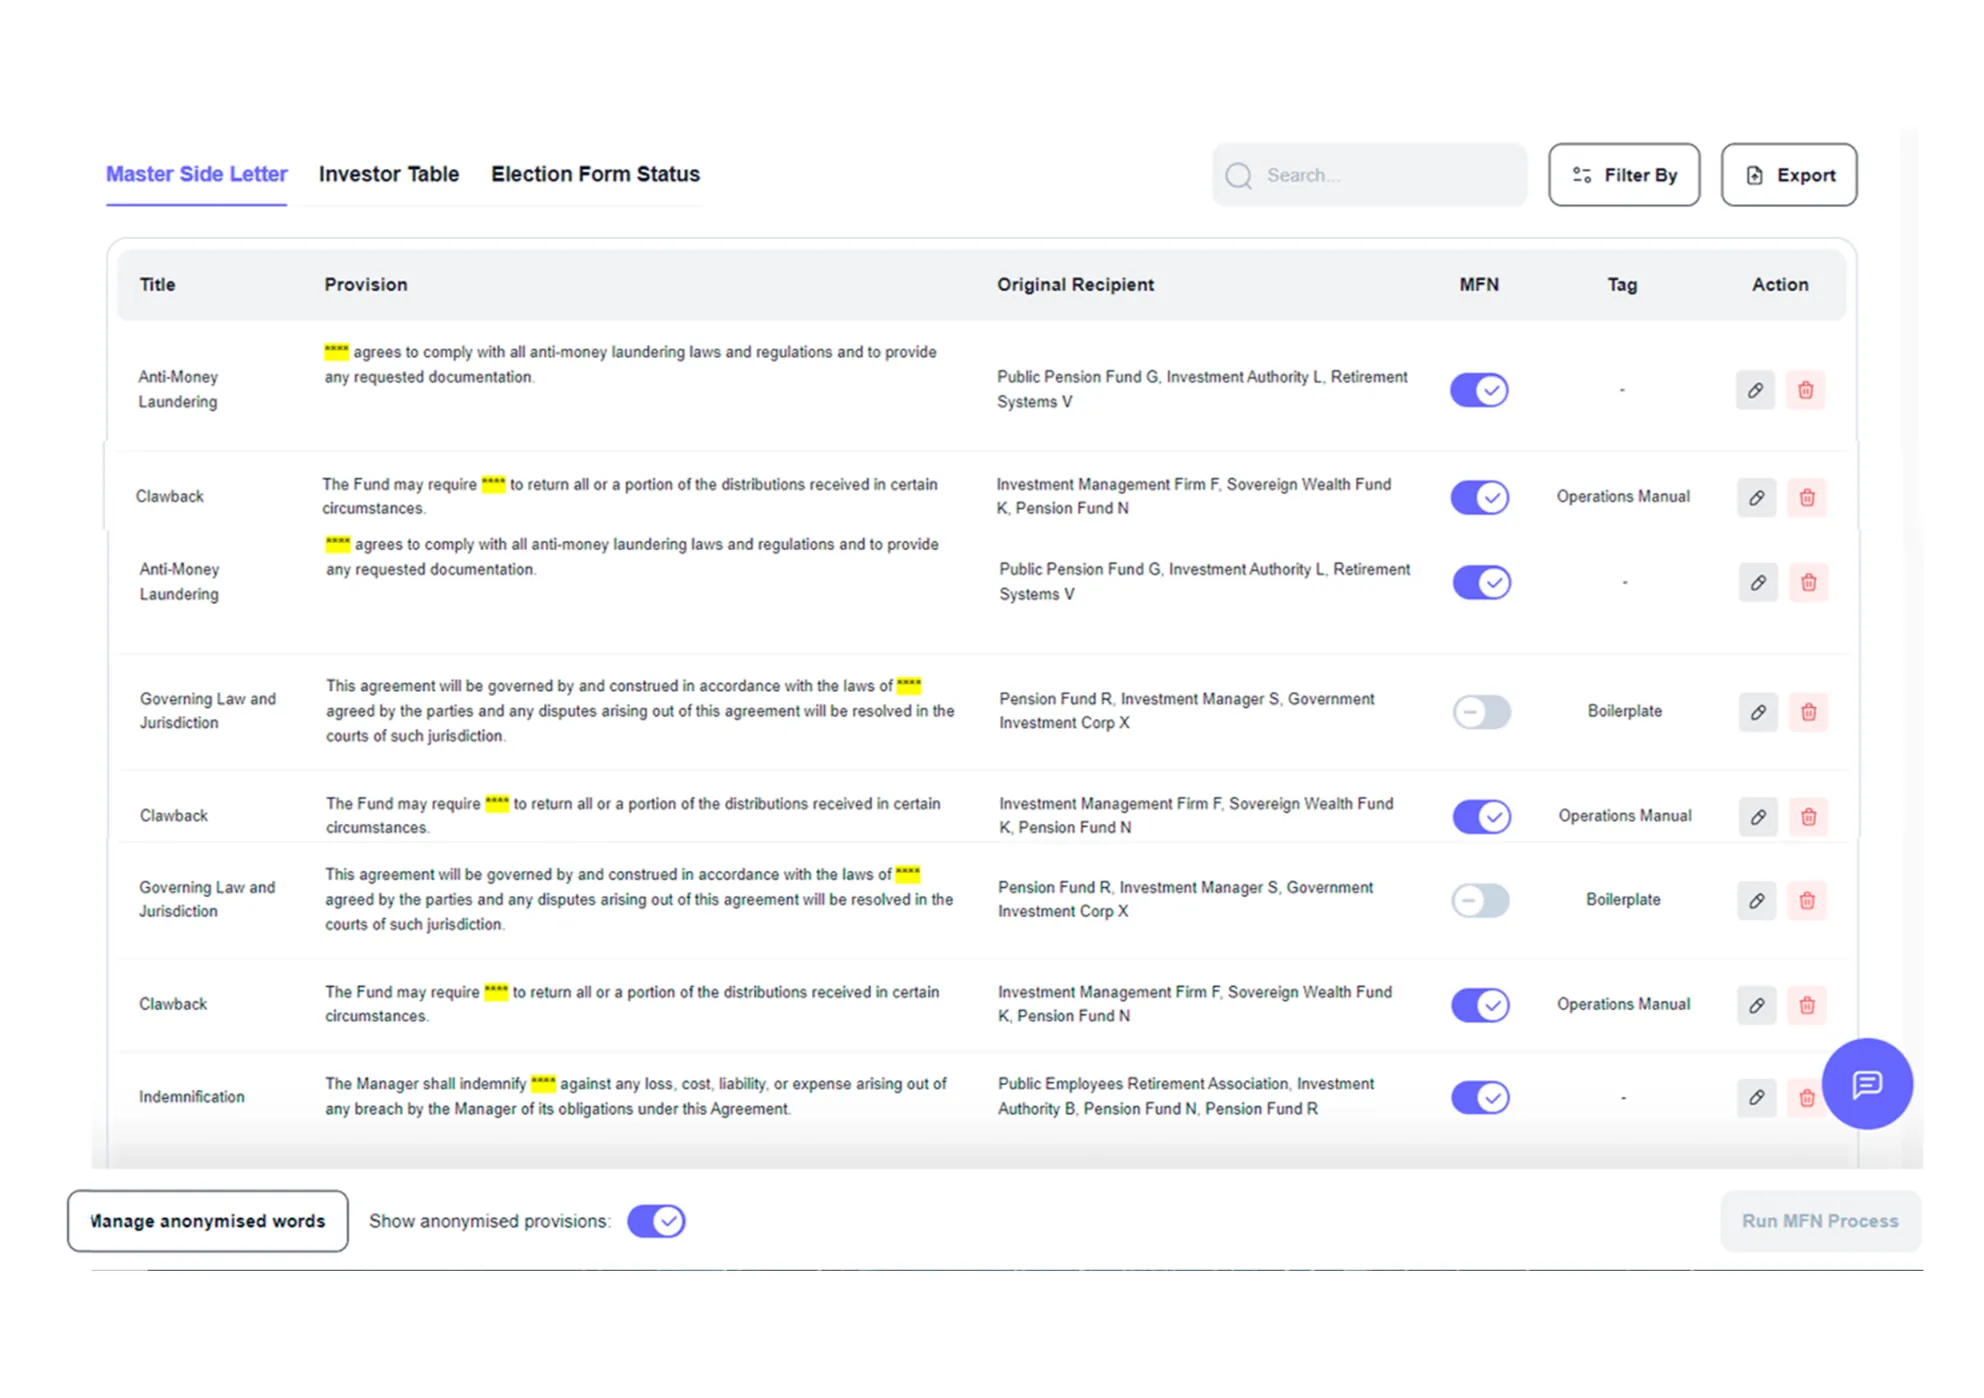This screenshot has height=1398, width=1984.
Task: Click Manage anonymised words
Action: click(x=208, y=1221)
